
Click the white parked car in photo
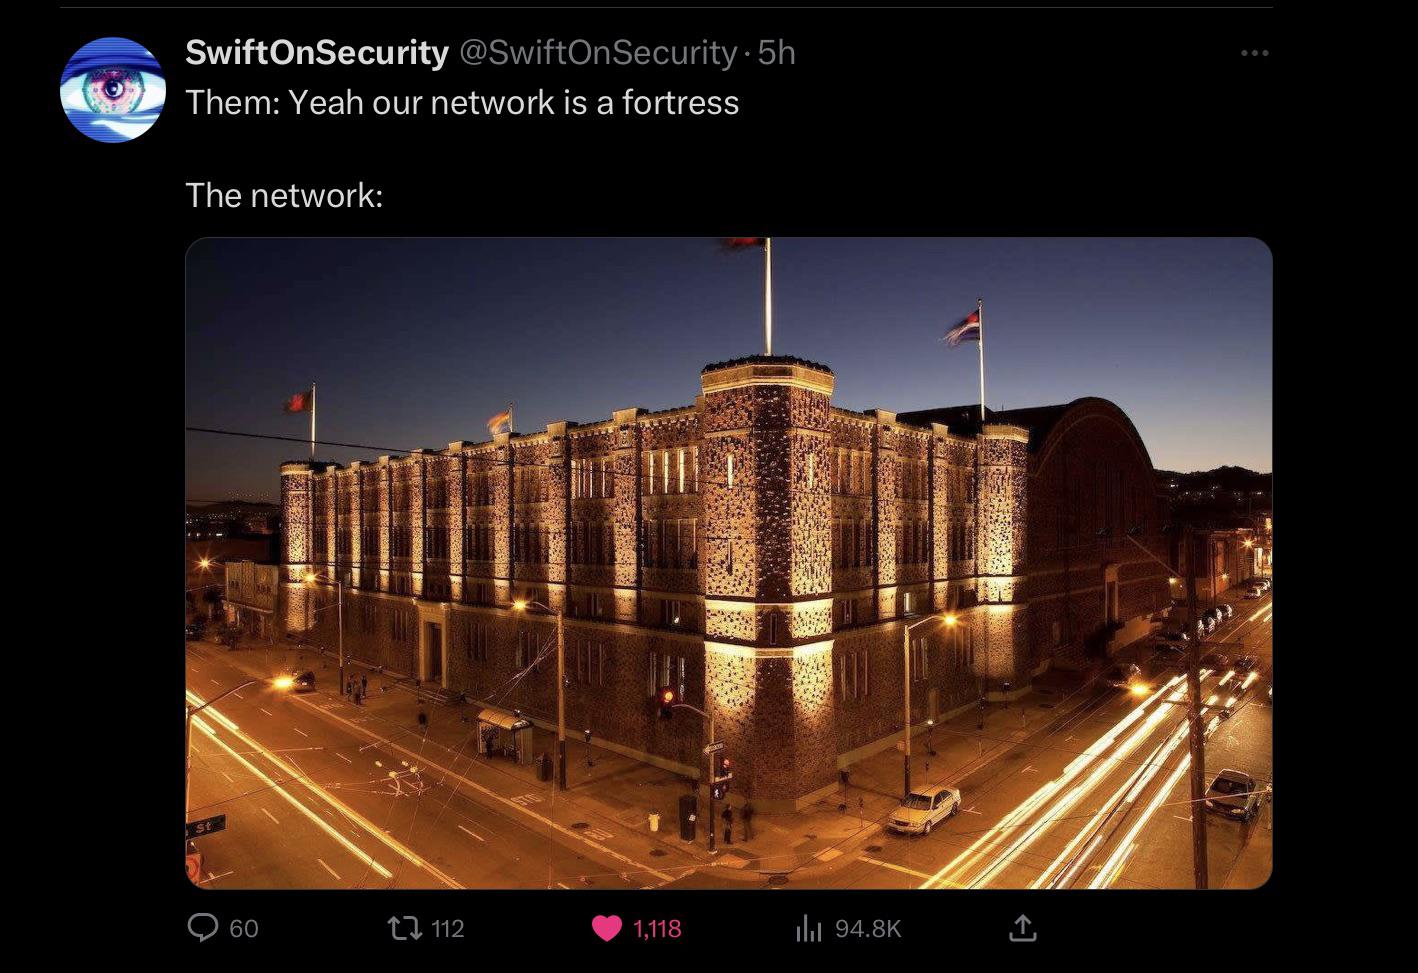(924, 809)
